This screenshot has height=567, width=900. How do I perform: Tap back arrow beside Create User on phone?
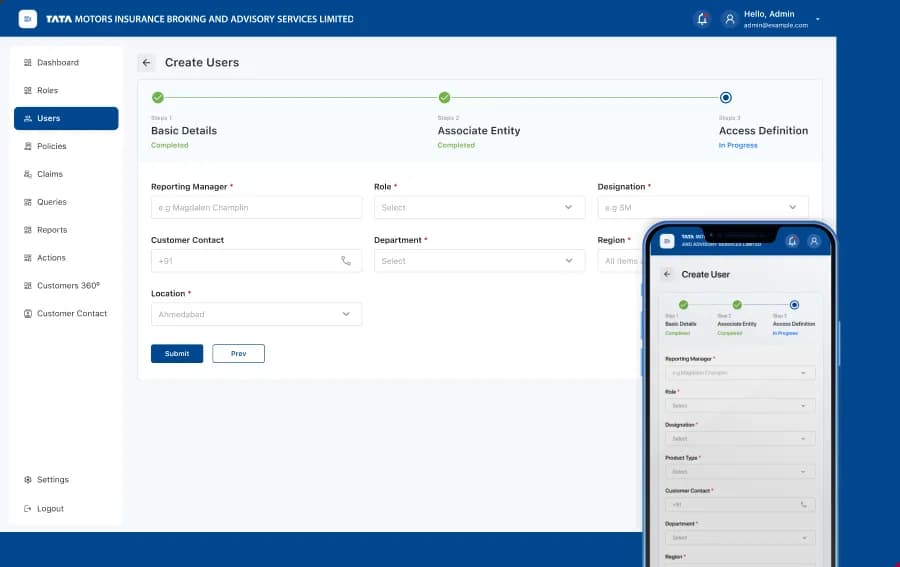pyautogui.click(x=667, y=274)
